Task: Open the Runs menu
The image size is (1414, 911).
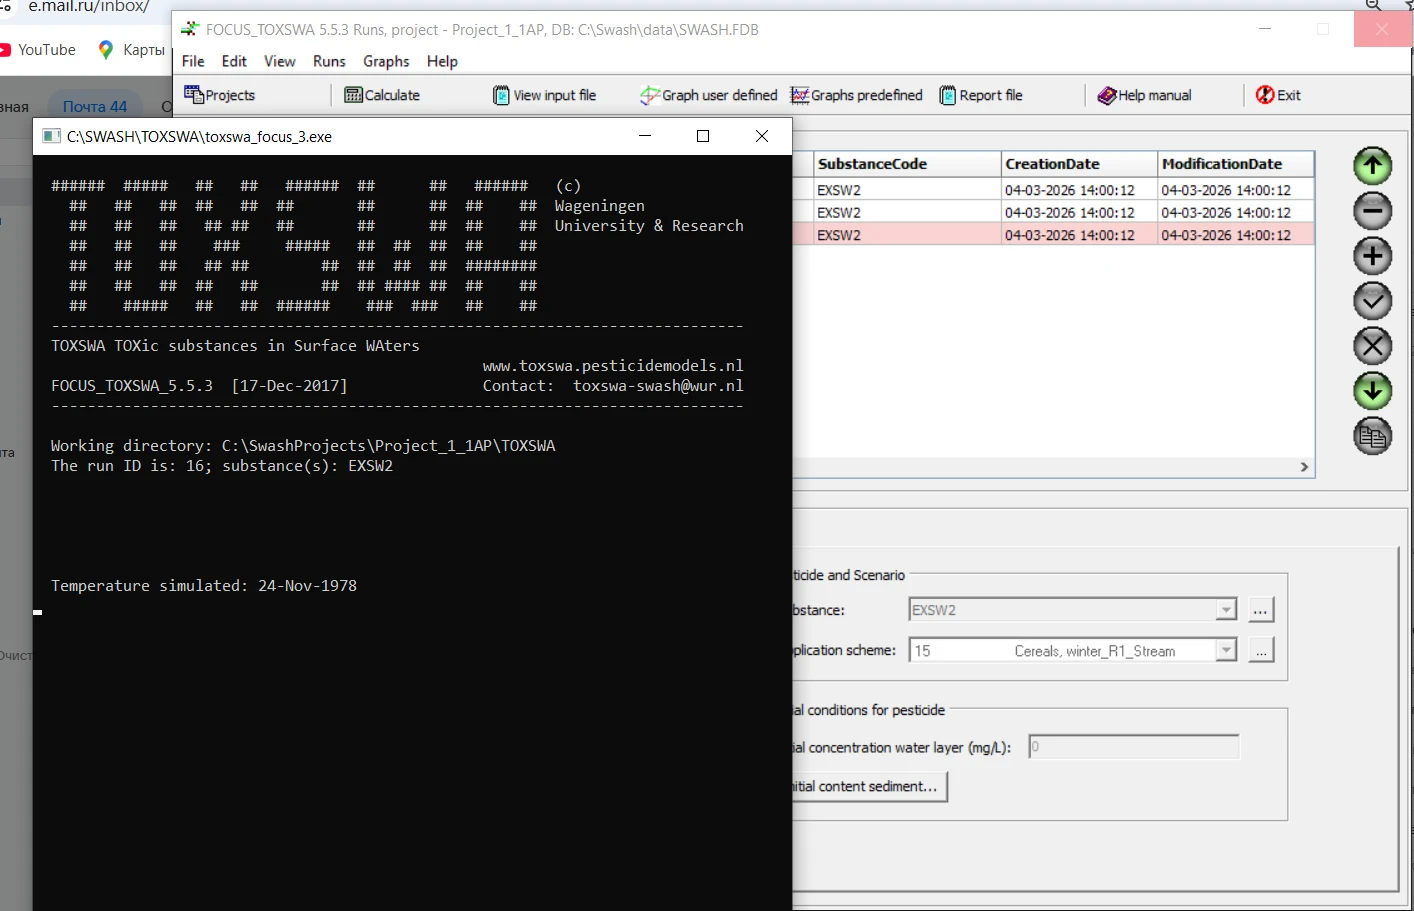Action: tap(329, 61)
